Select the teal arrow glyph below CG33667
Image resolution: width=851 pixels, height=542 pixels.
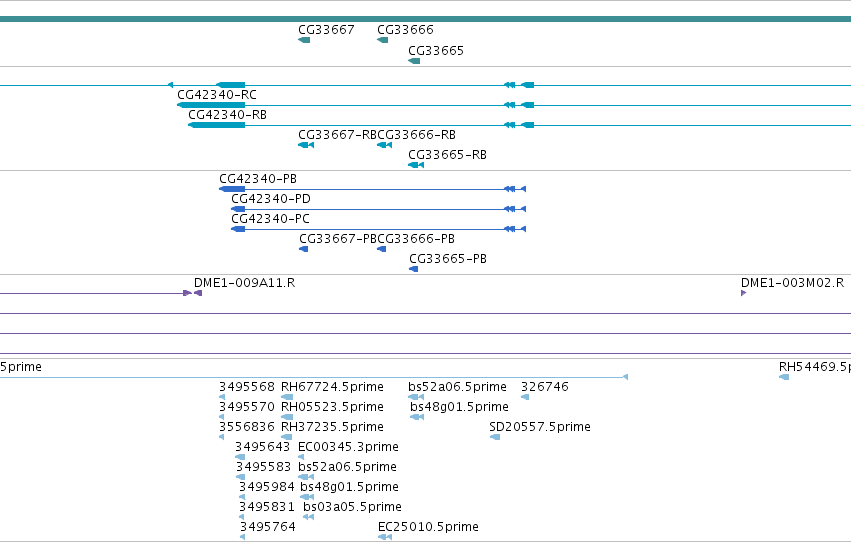[304, 40]
